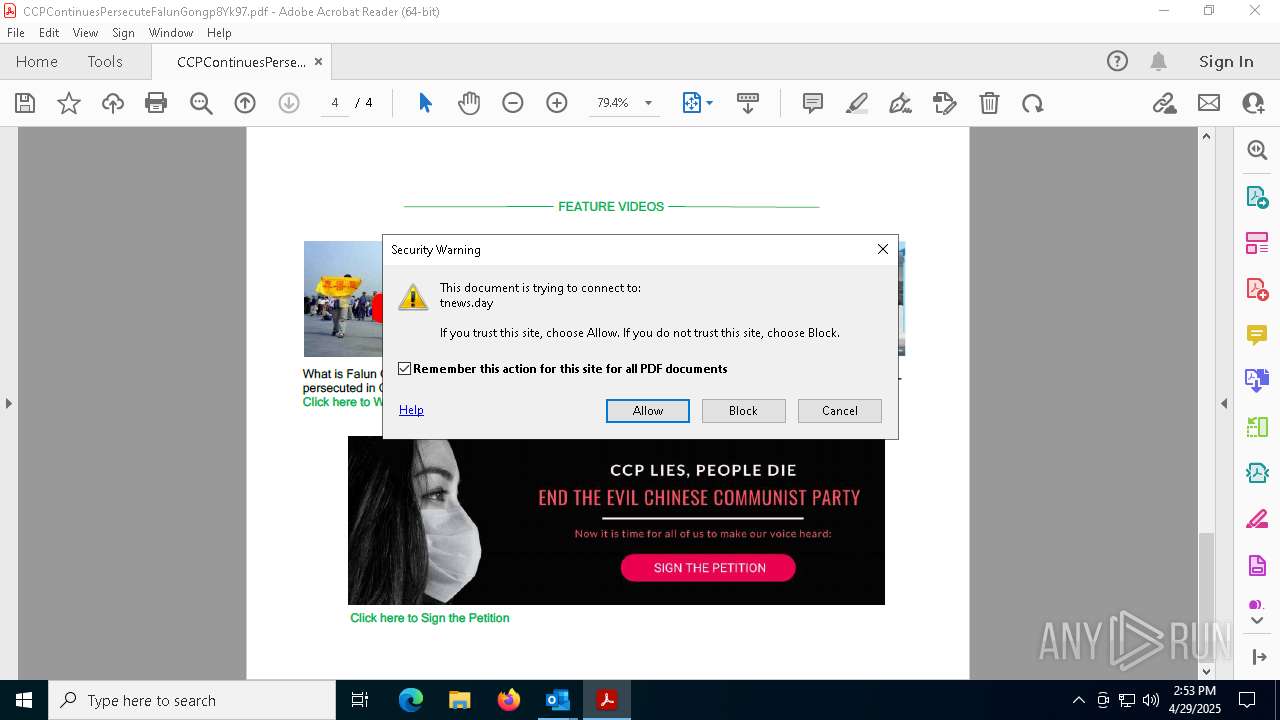The width and height of the screenshot is (1280, 720).
Task: Switch to the Tools tab
Action: click(x=105, y=61)
